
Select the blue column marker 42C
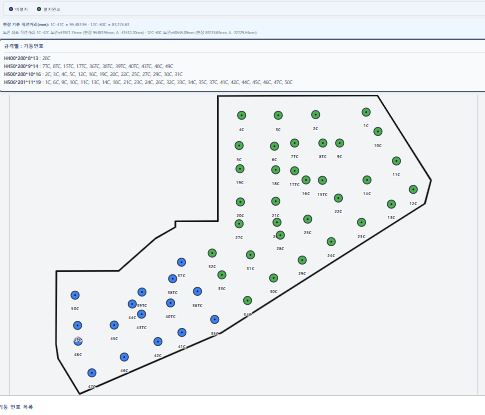(158, 342)
